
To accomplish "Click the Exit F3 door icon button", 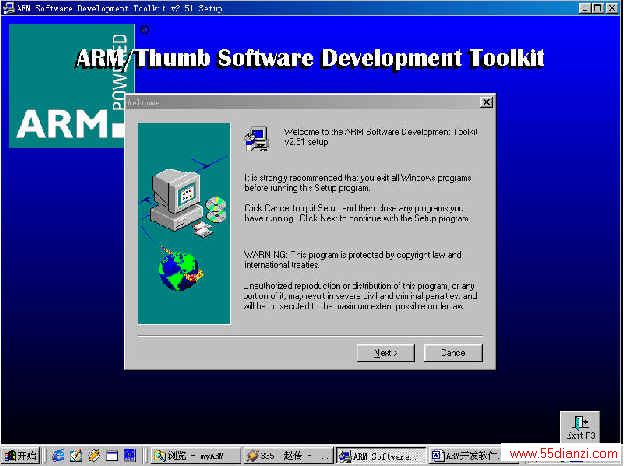I will click(x=580, y=427).
